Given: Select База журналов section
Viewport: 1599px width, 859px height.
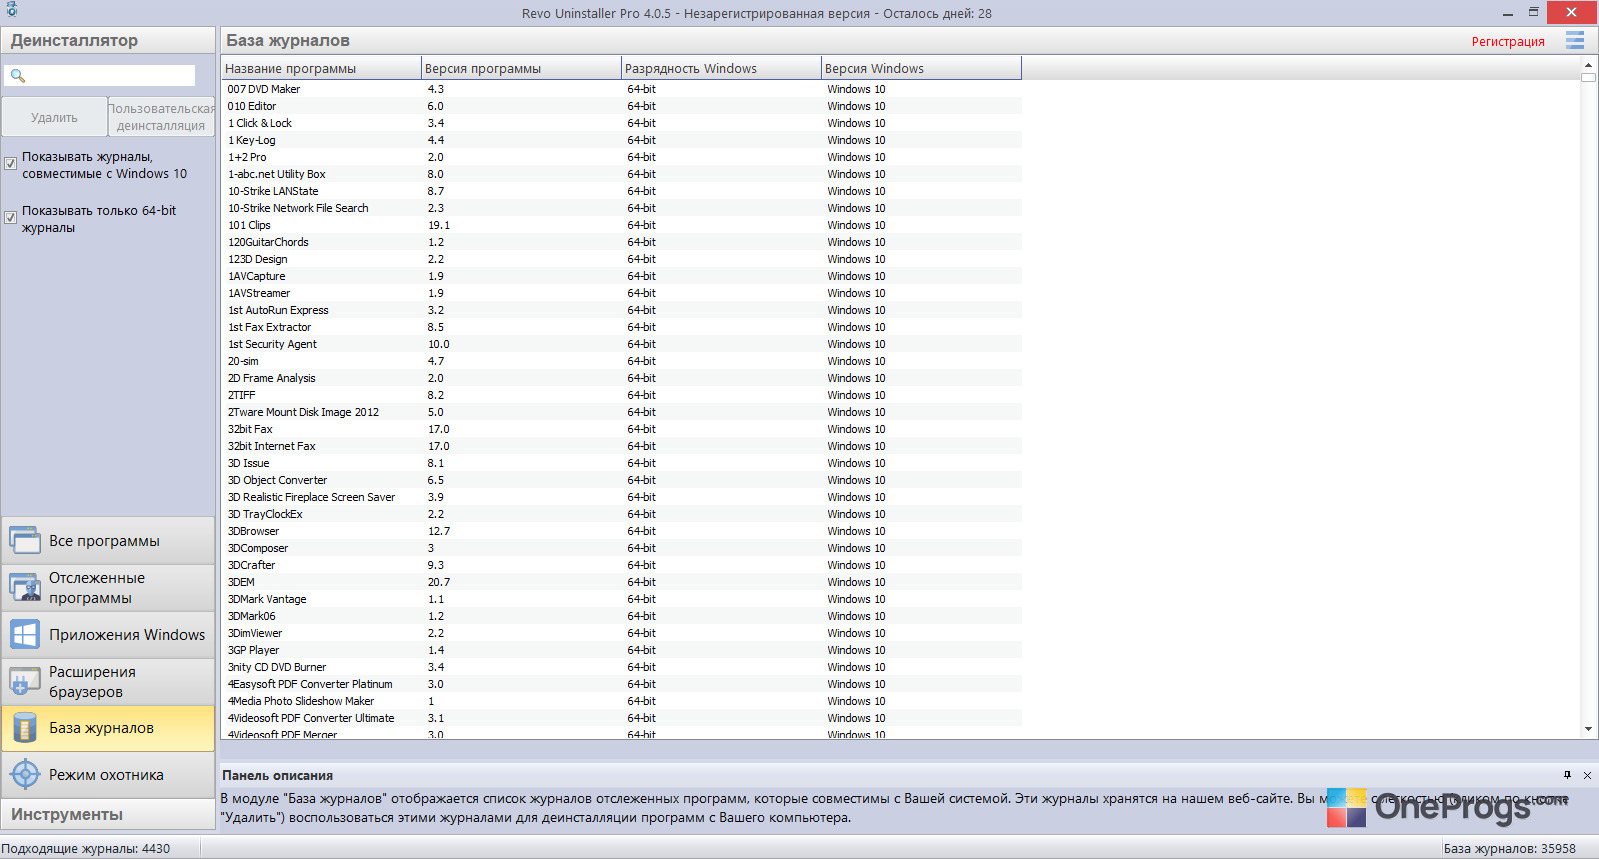Looking at the screenshot, I should point(108,728).
